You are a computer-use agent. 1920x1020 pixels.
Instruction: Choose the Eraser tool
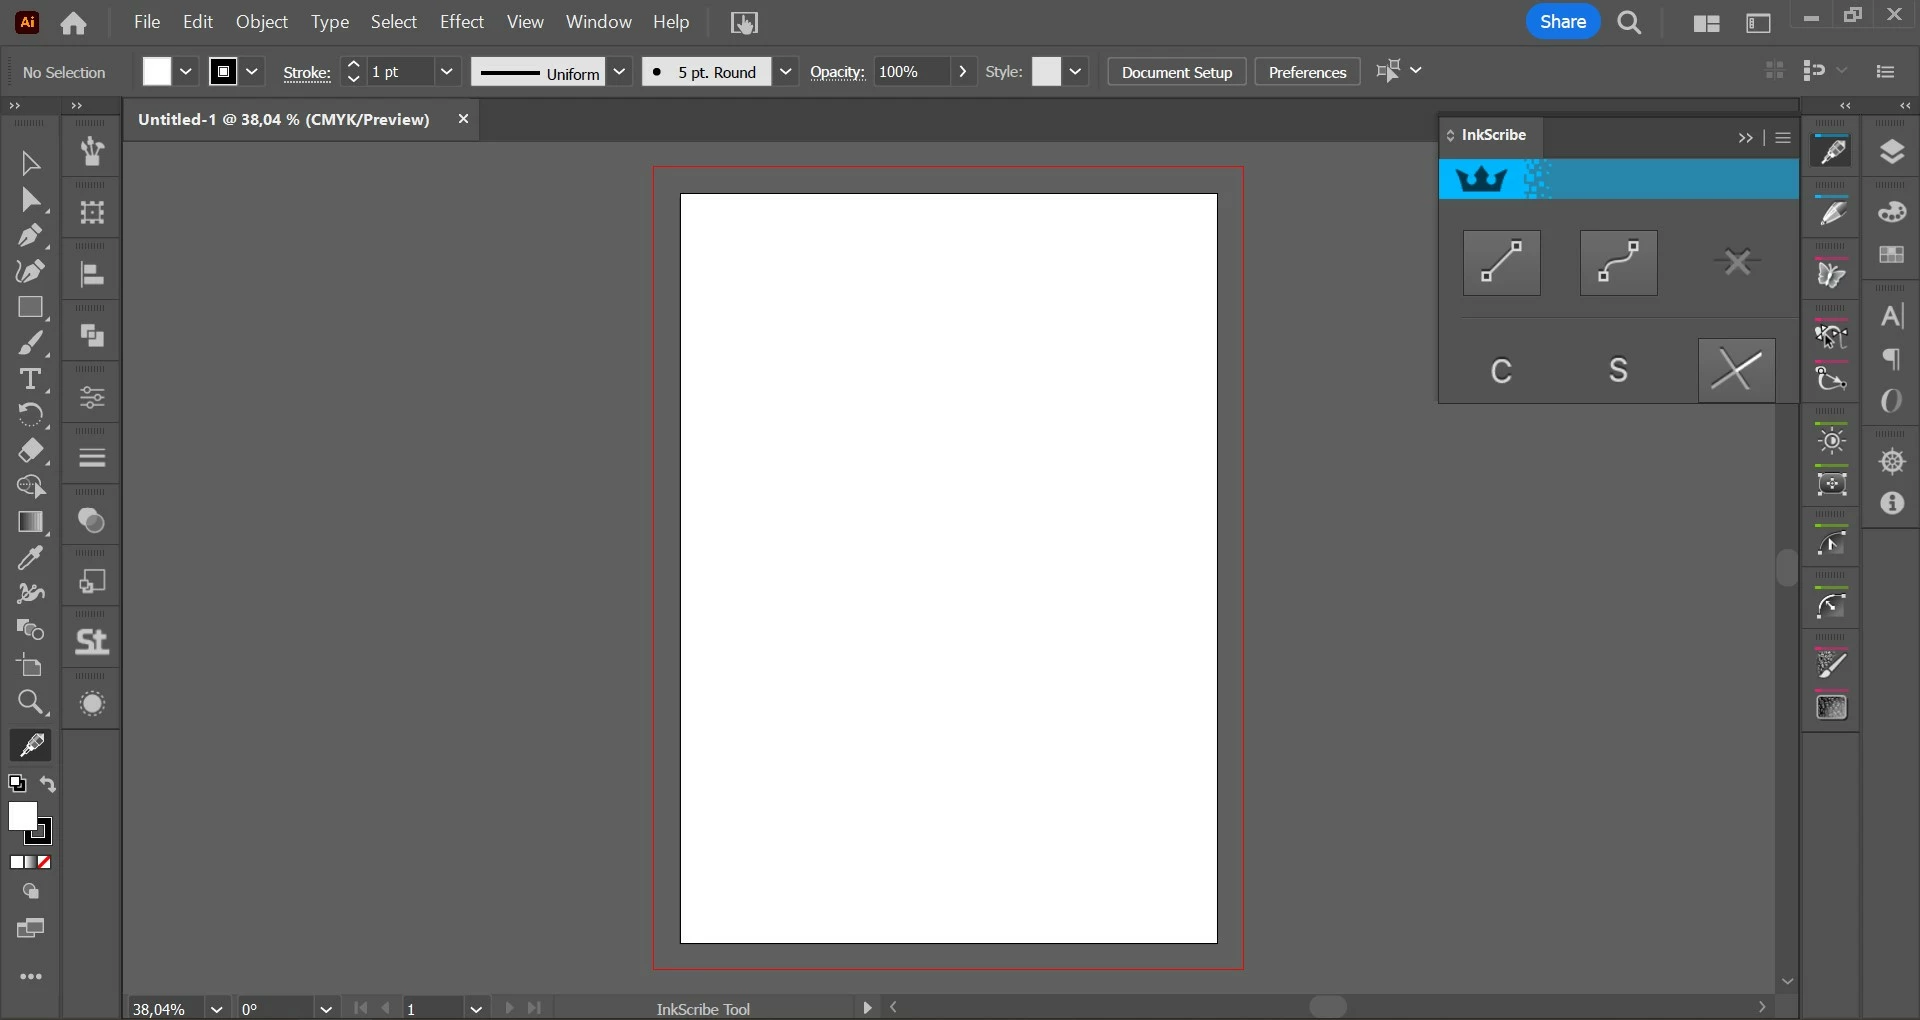click(30, 451)
